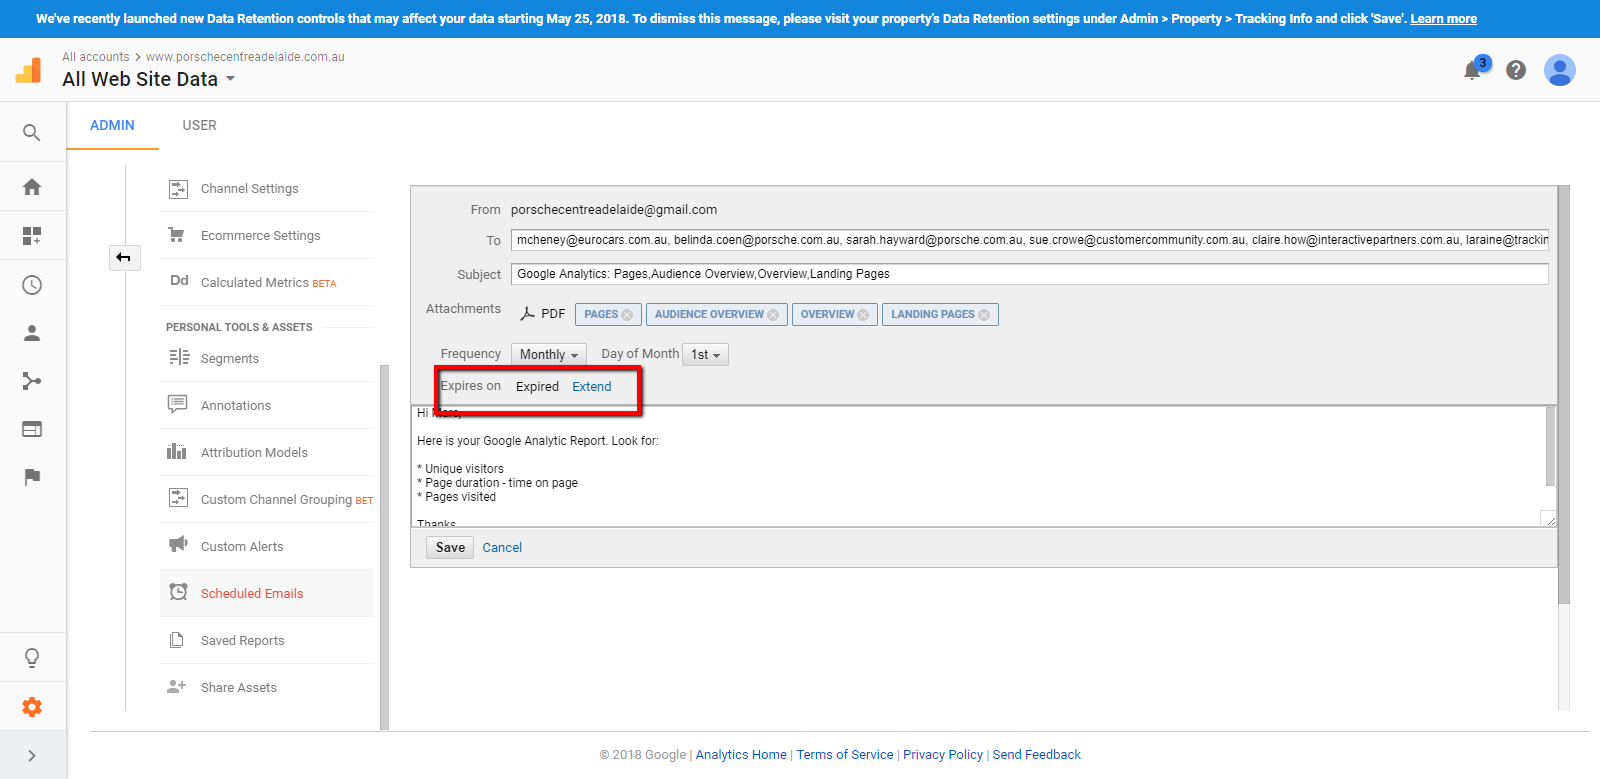Expand the left sidebar with arrow
1600x779 pixels.
[32, 756]
